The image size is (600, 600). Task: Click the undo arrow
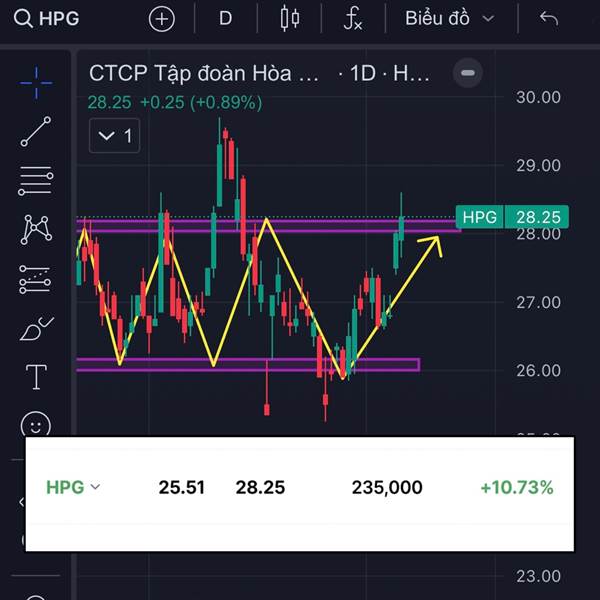pos(549,18)
